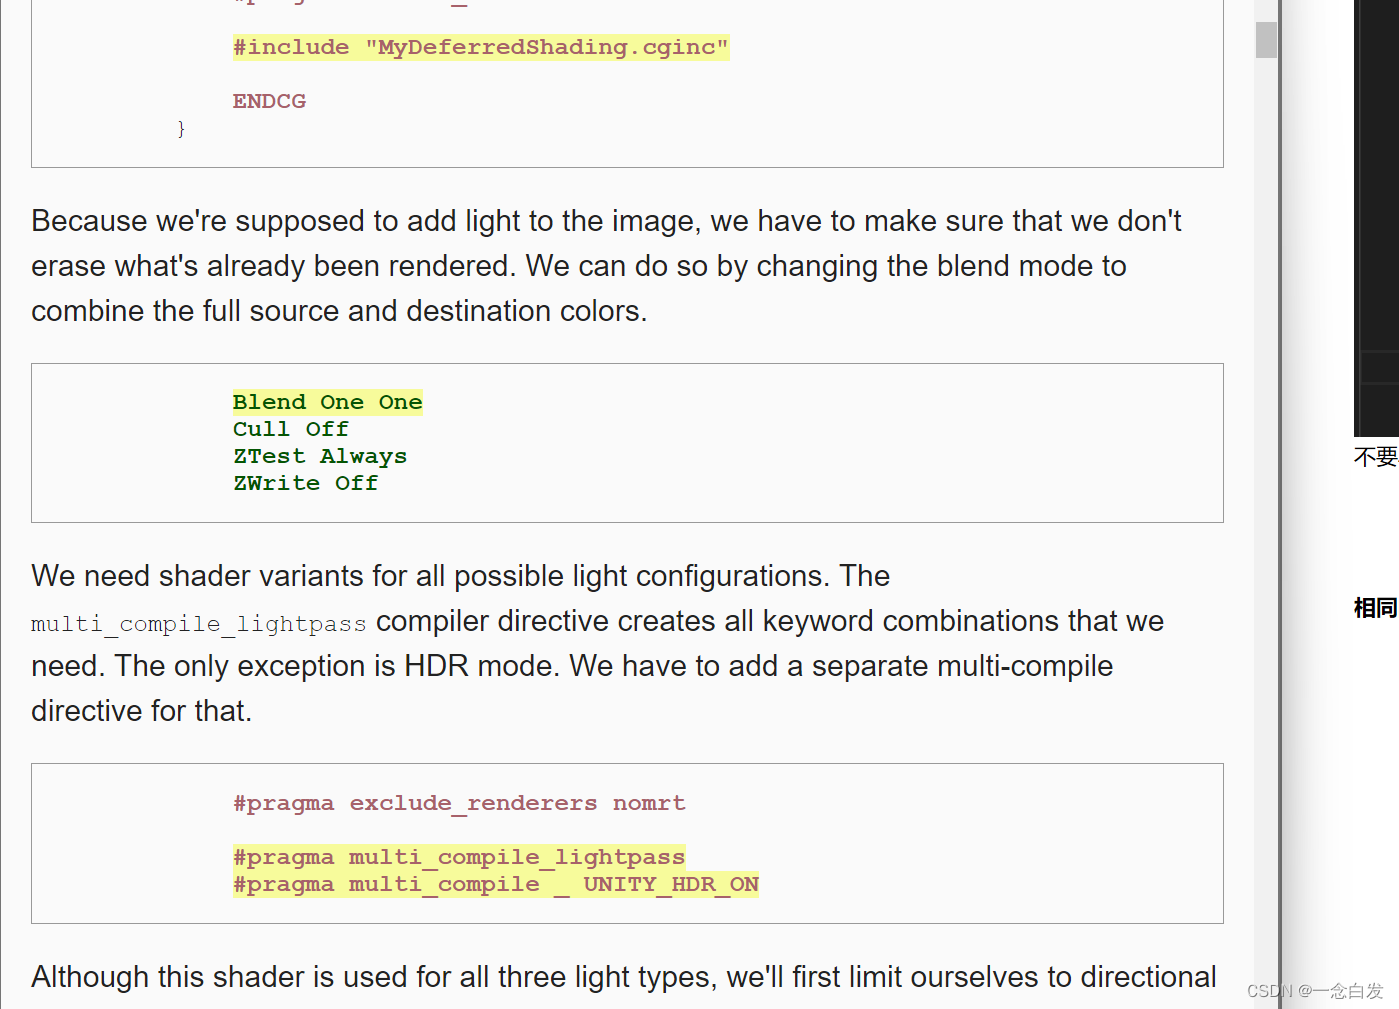
Task: Click the bold "相同" text at right
Action: pyautogui.click(x=1375, y=608)
